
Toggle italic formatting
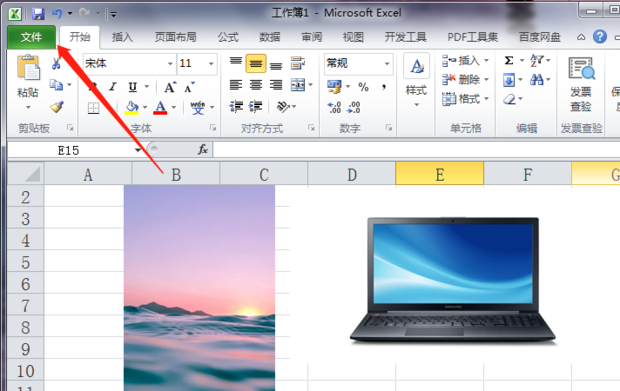tap(113, 87)
